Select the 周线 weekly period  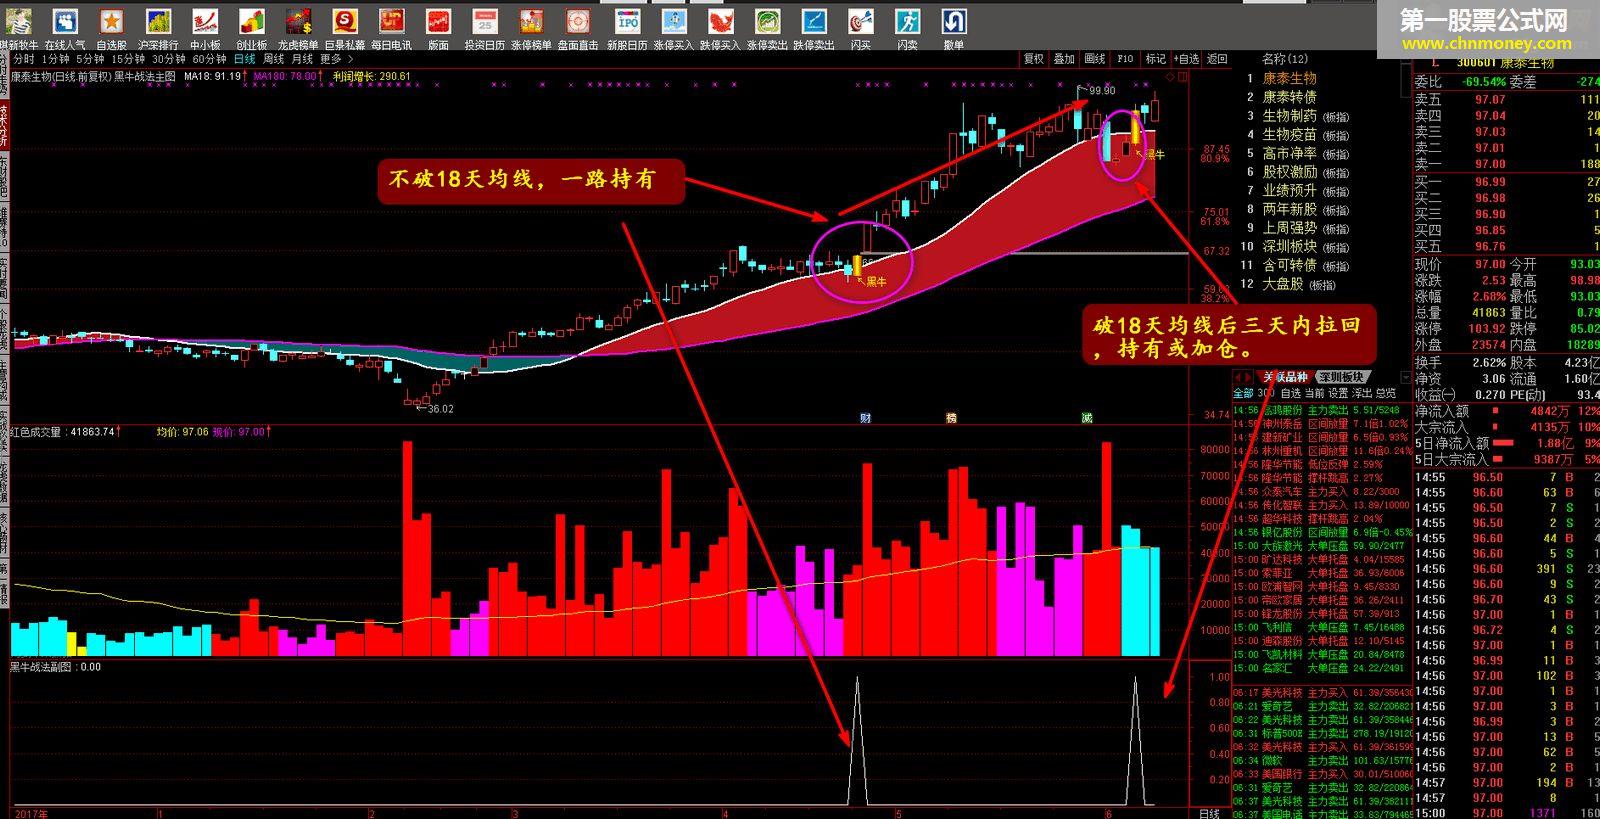coord(273,59)
